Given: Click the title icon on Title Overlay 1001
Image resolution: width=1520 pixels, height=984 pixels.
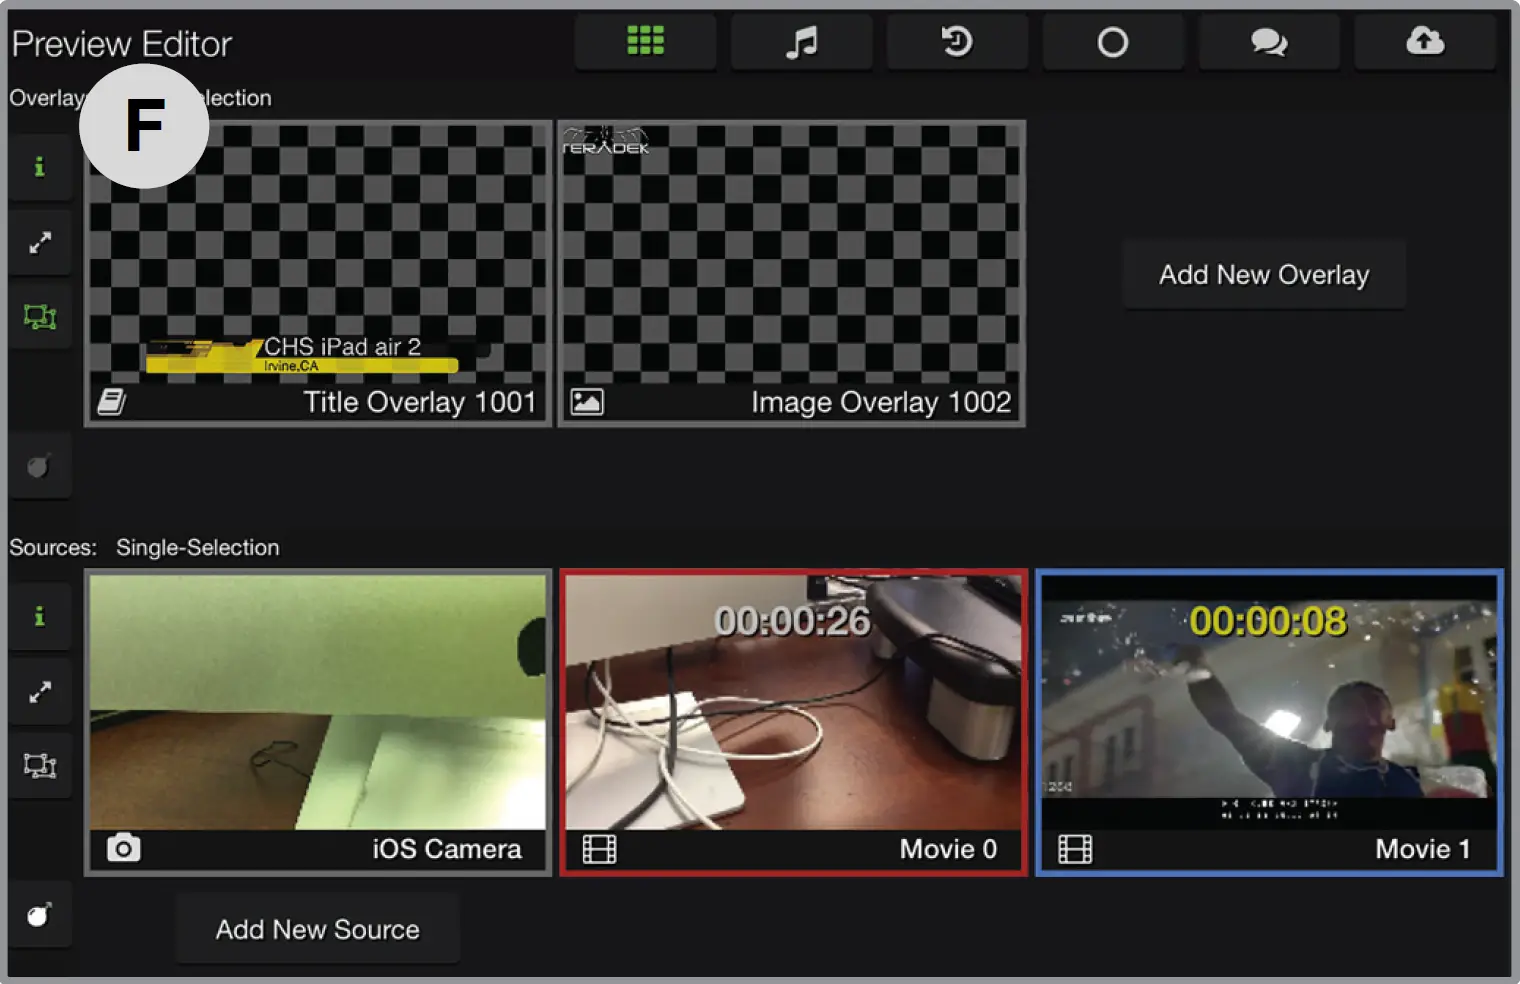Looking at the screenshot, I should (112, 402).
